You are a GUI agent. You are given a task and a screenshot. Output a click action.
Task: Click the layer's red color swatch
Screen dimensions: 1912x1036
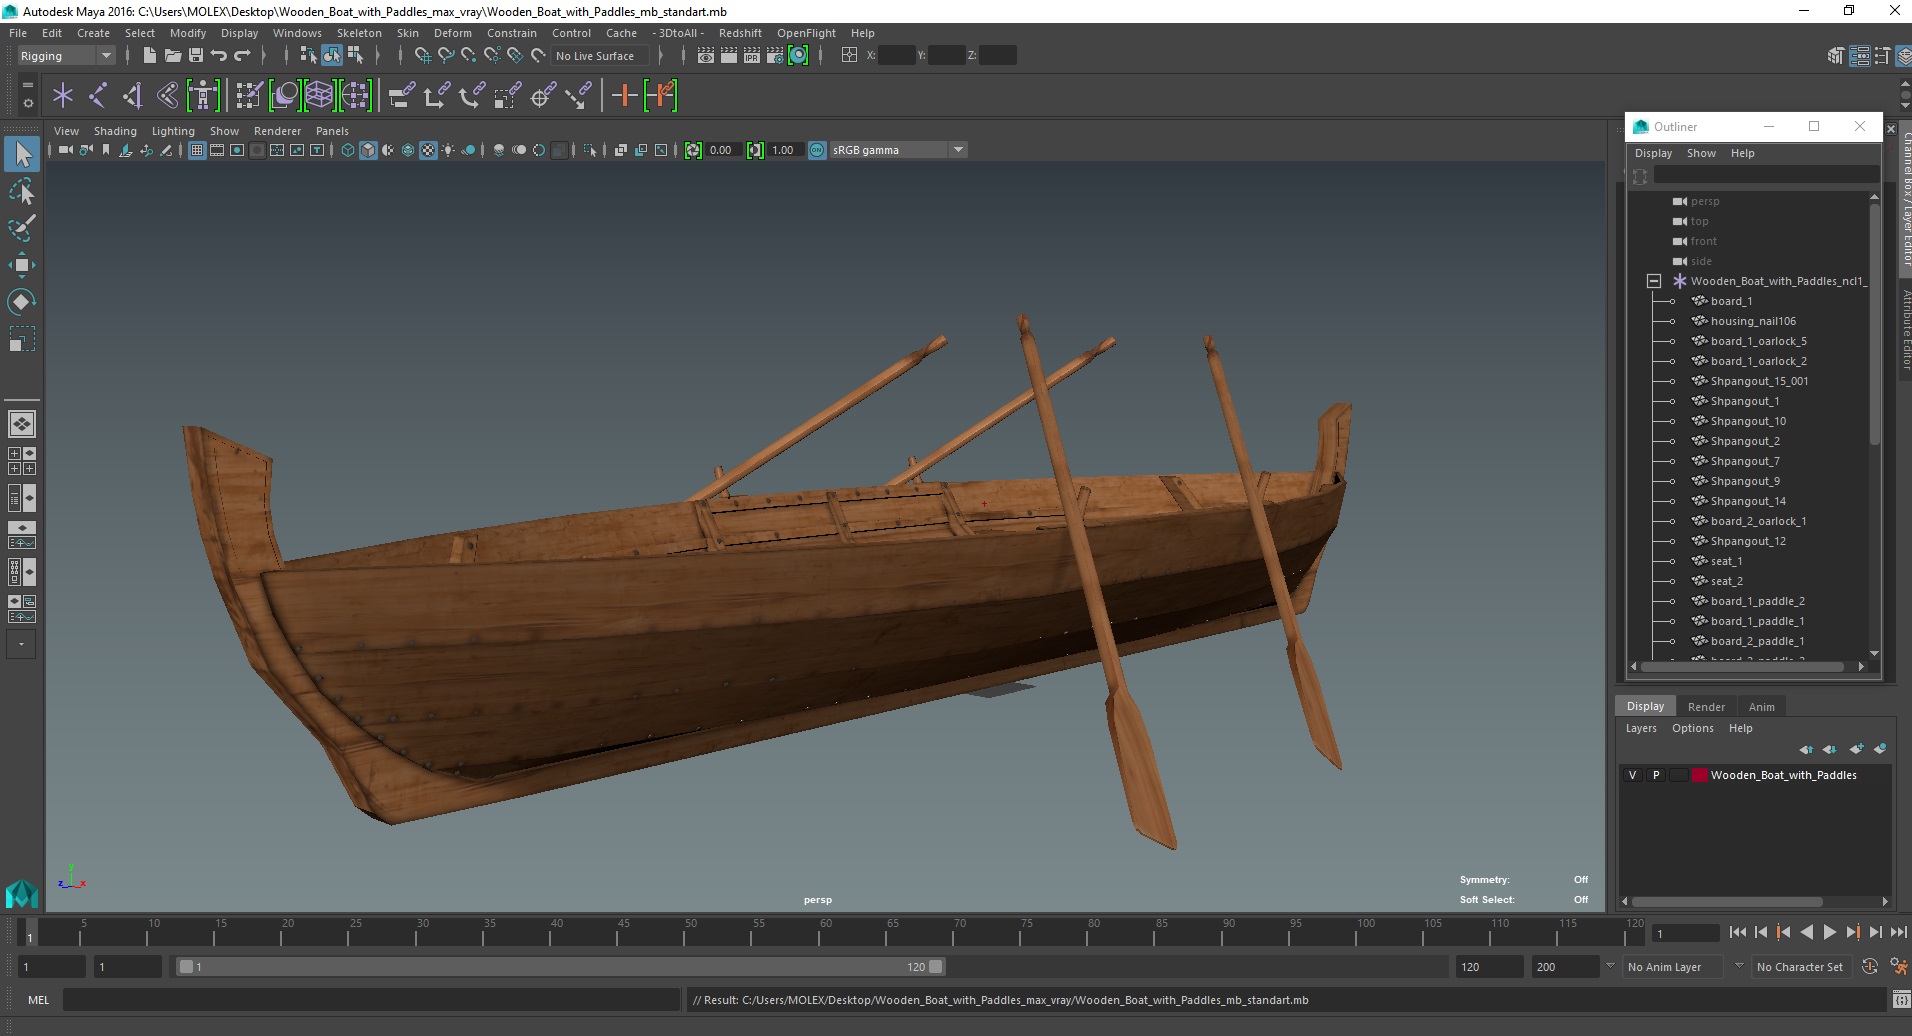pyautogui.click(x=1699, y=775)
